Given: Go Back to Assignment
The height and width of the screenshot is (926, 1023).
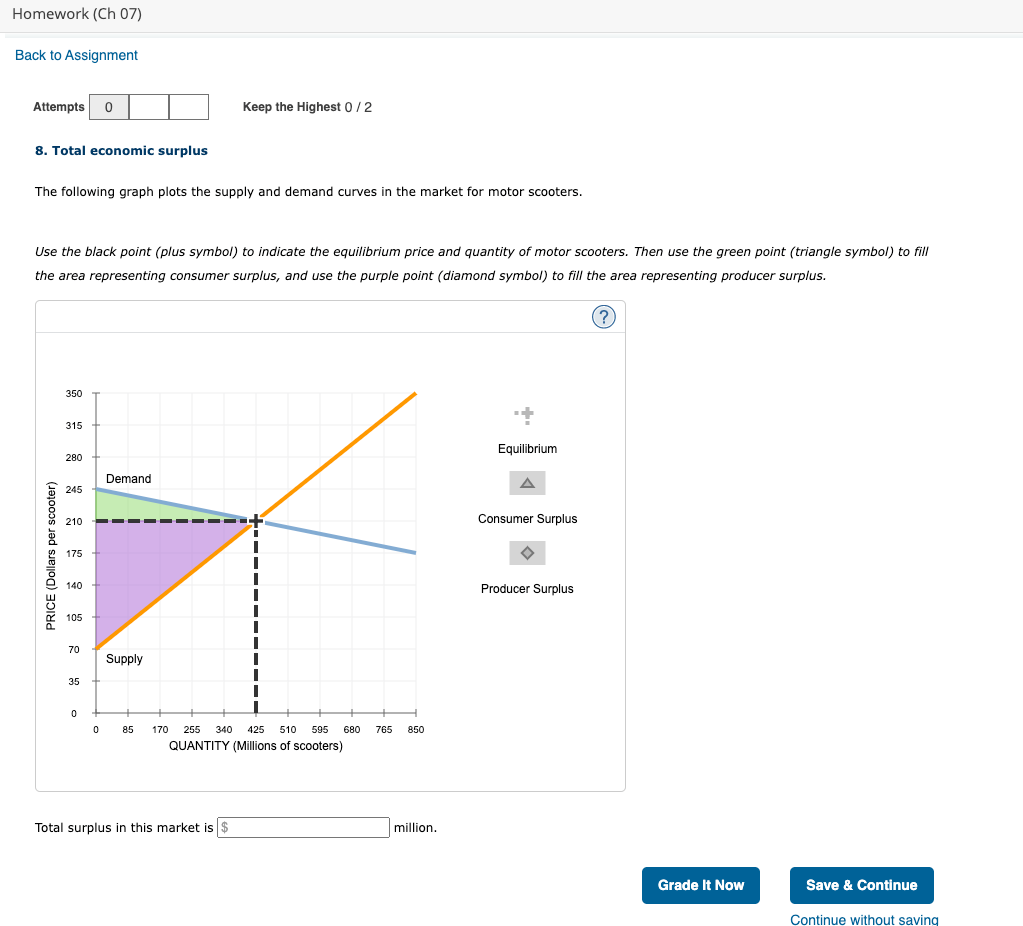Looking at the screenshot, I should [x=76, y=55].
